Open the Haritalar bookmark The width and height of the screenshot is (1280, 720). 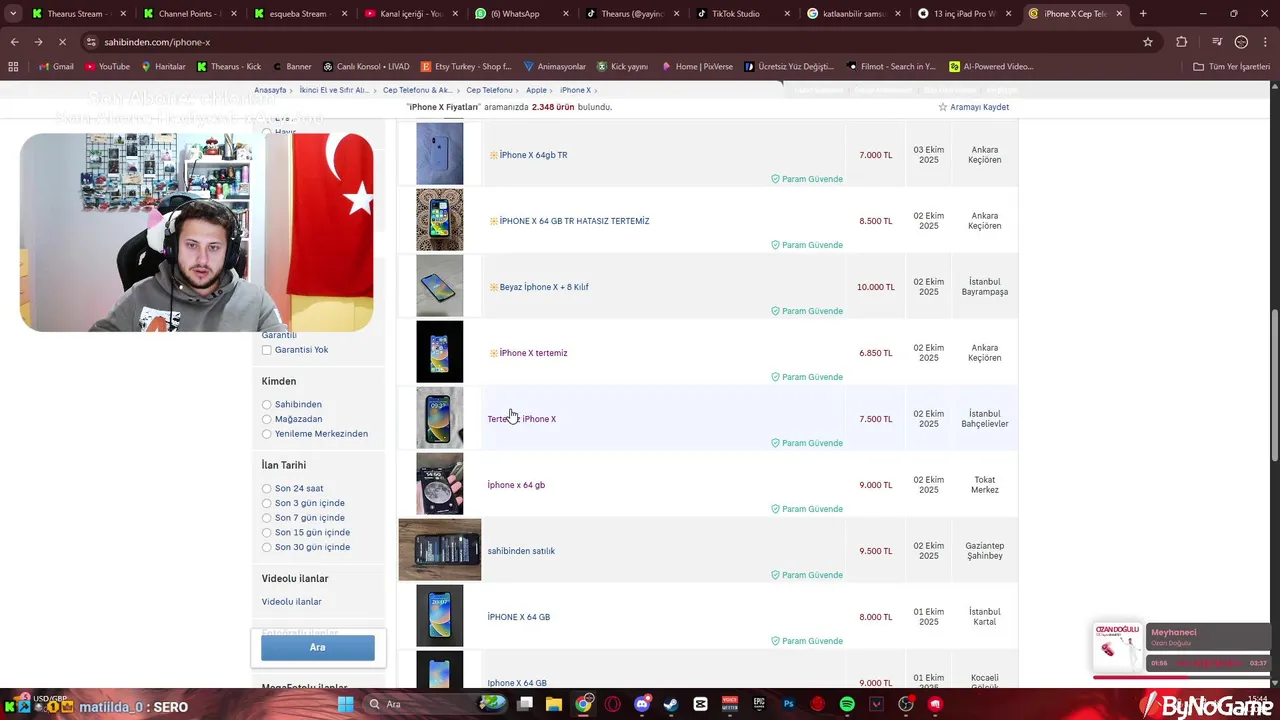(163, 67)
